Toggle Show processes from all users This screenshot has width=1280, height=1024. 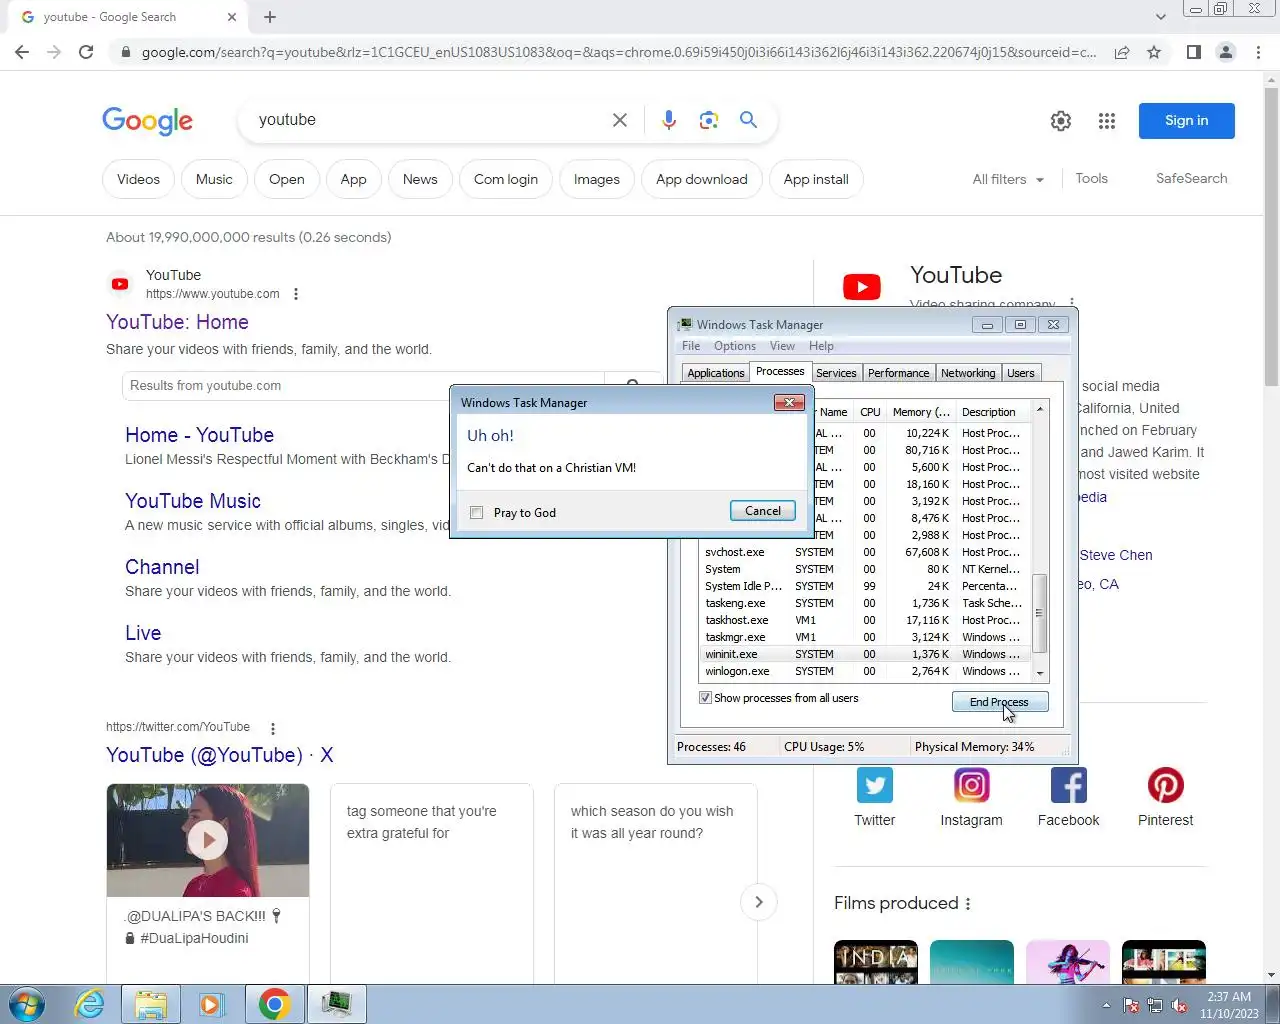tap(705, 698)
